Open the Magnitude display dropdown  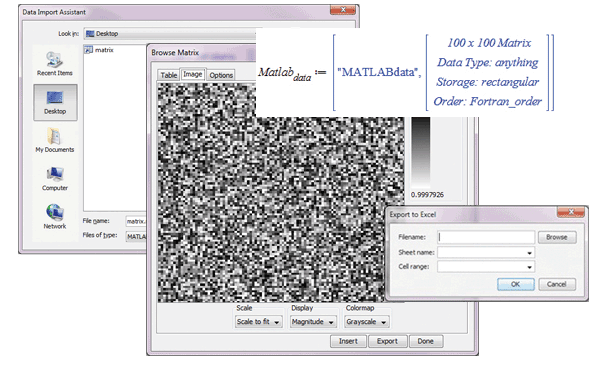coord(313,322)
